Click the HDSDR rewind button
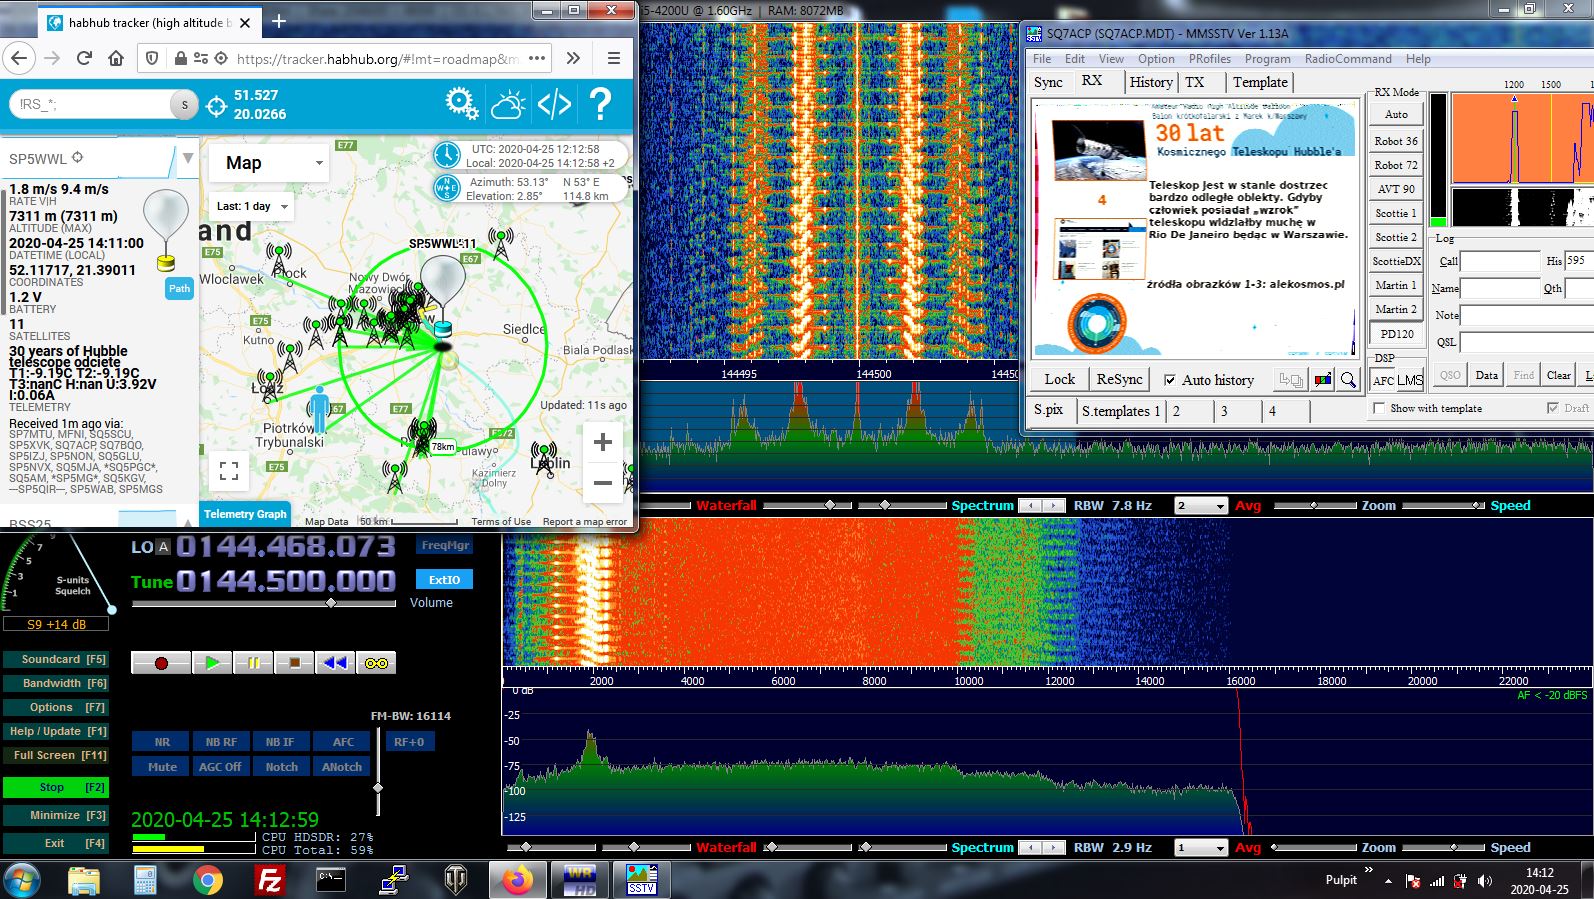The width and height of the screenshot is (1594, 899). click(x=335, y=663)
